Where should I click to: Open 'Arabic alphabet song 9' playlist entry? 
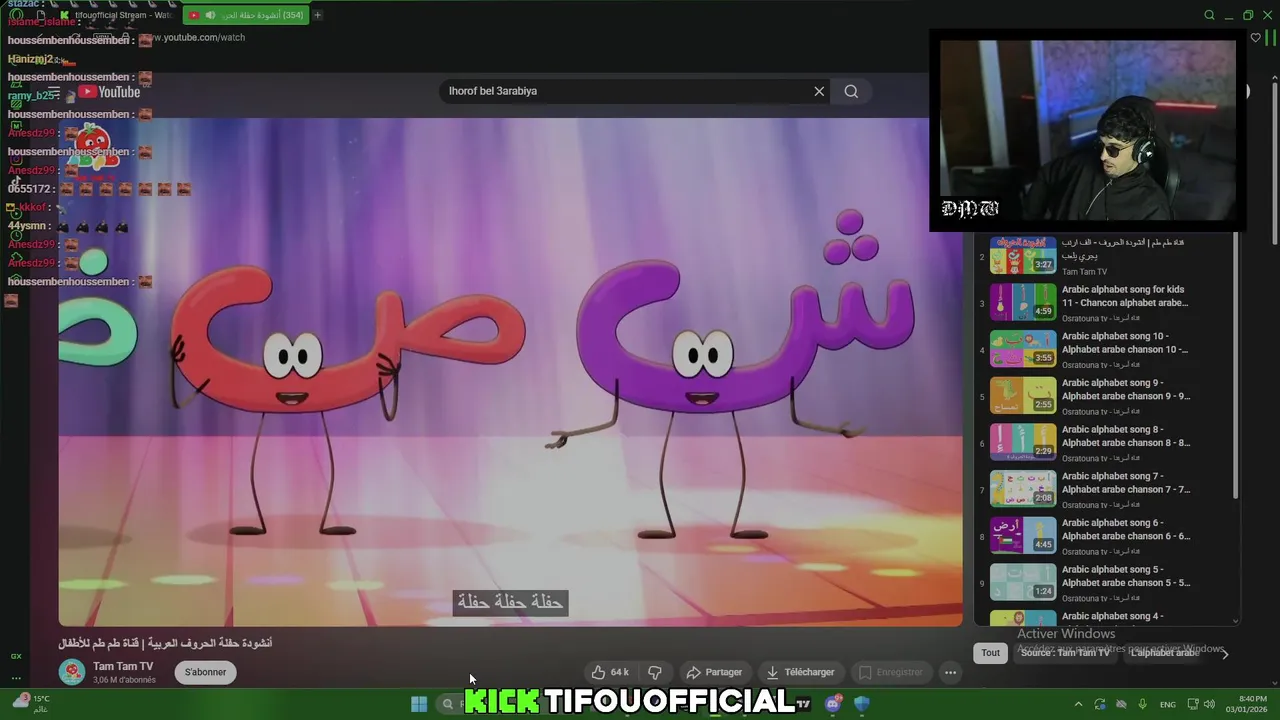coord(1105,396)
